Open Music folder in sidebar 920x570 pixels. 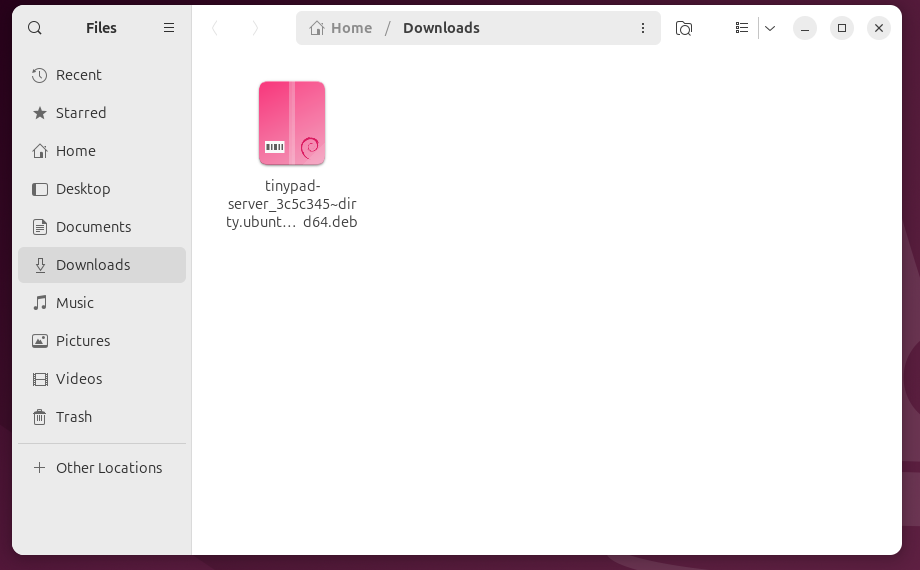point(102,303)
